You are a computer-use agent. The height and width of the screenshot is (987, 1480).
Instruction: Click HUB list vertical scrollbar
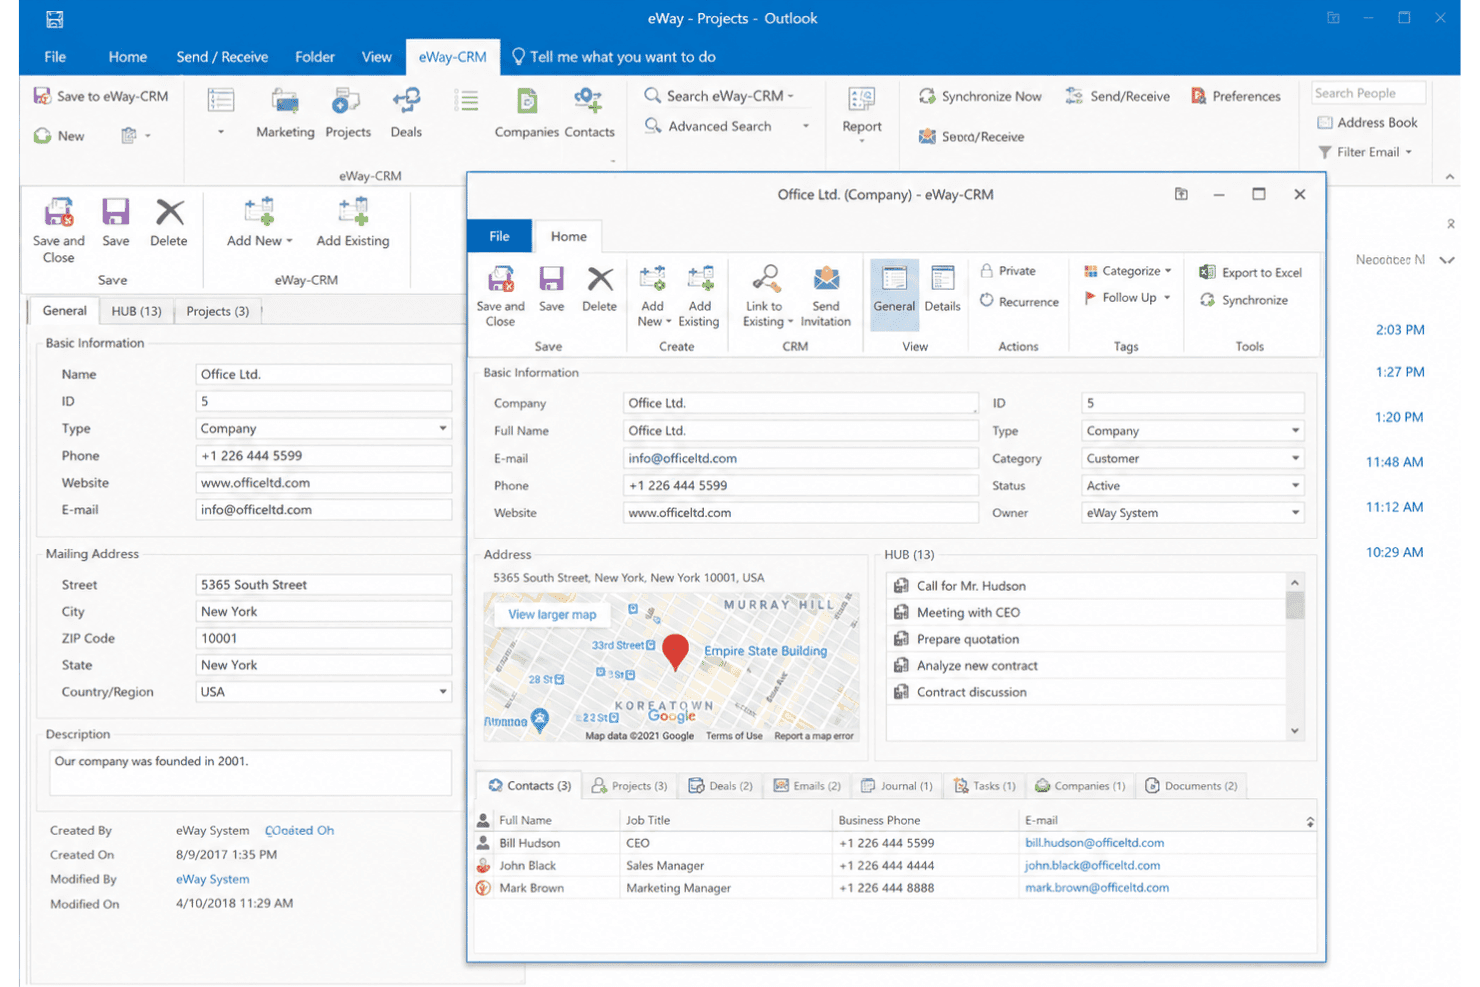coord(1295,656)
